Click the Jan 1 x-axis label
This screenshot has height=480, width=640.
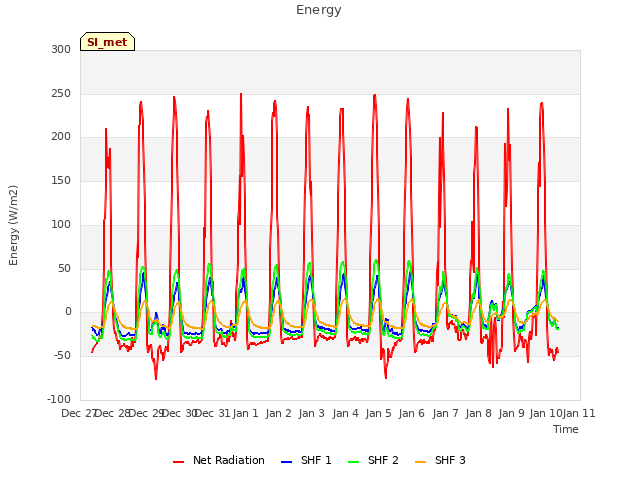point(246,413)
